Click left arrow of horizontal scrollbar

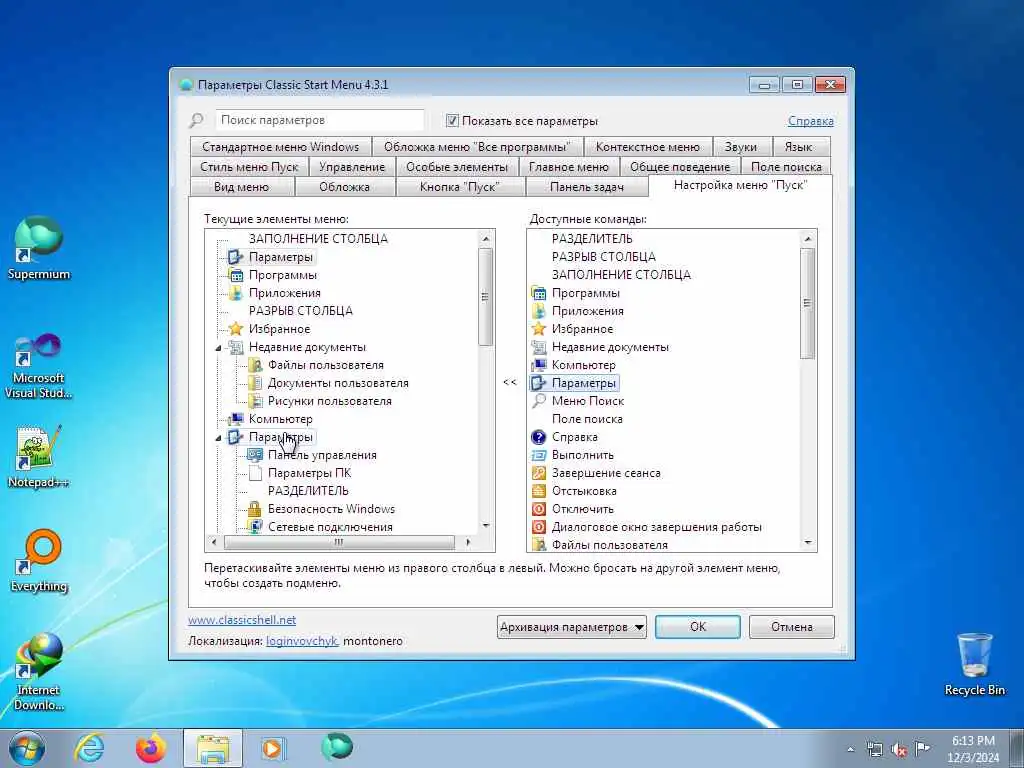(214, 542)
